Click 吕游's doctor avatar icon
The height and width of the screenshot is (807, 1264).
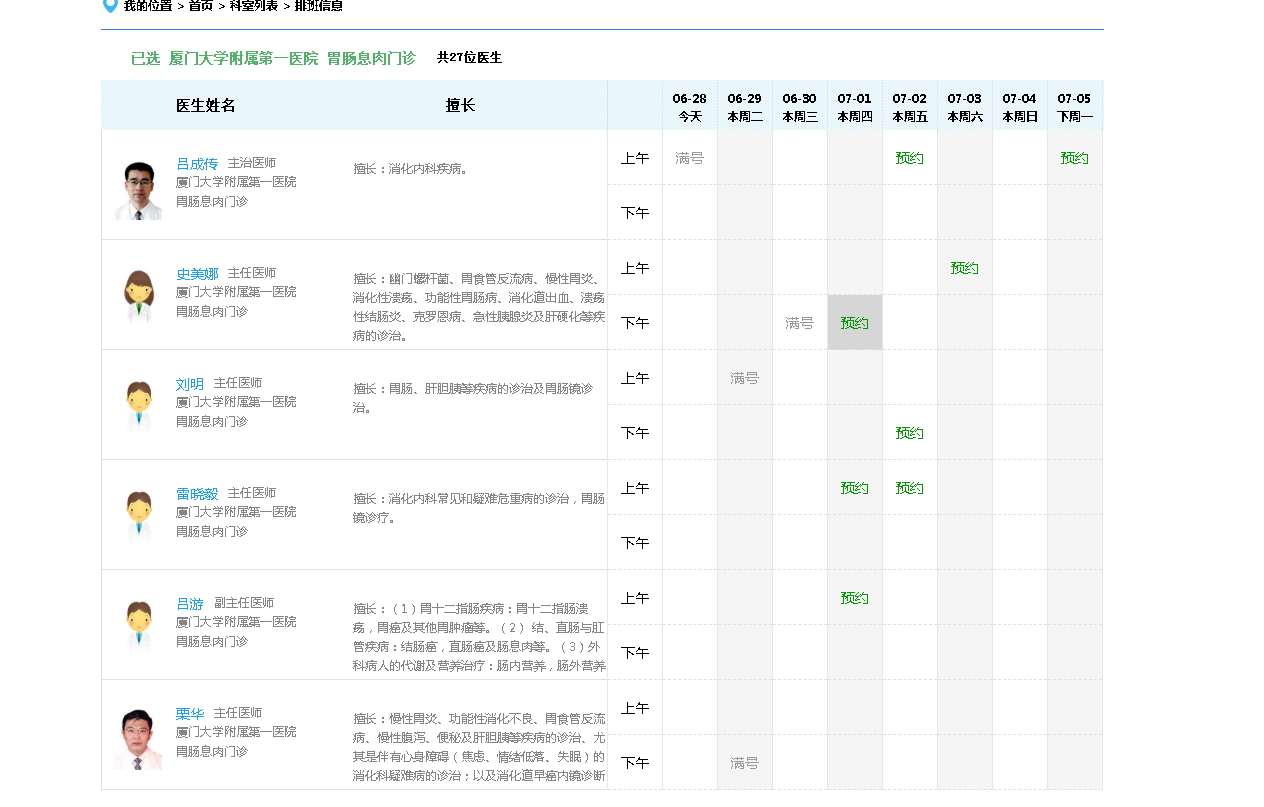coord(138,625)
